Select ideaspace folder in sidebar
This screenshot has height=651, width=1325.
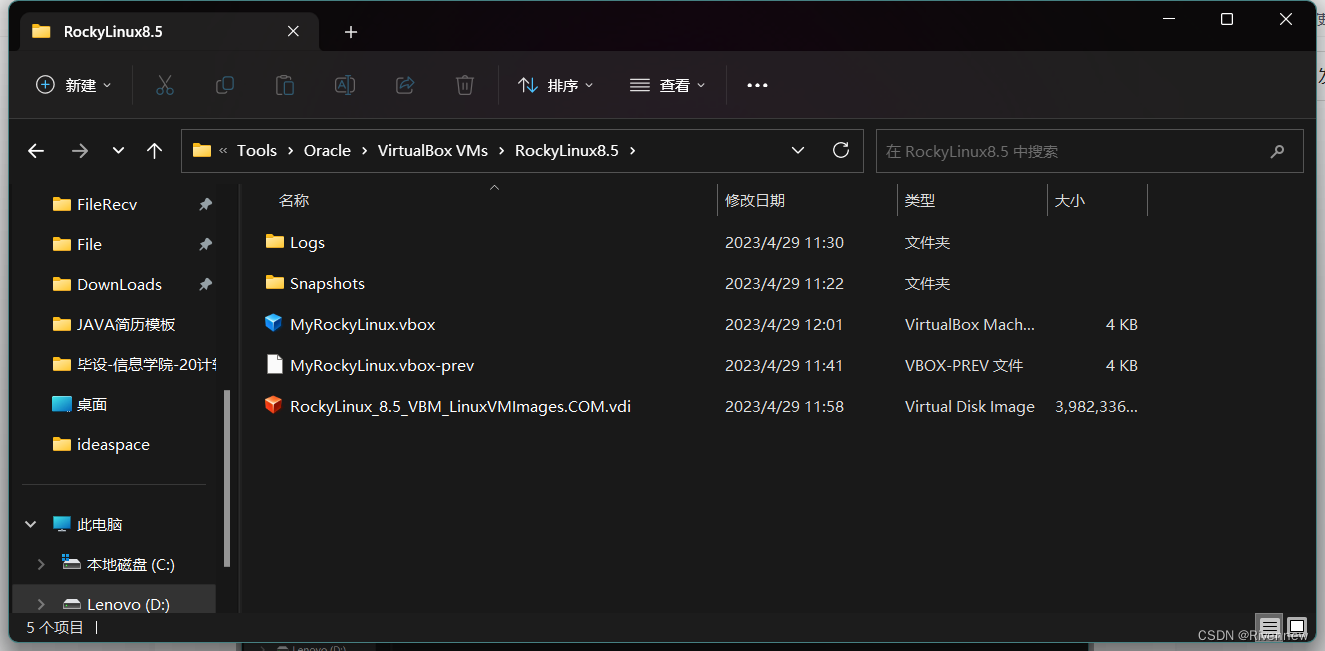coord(113,444)
